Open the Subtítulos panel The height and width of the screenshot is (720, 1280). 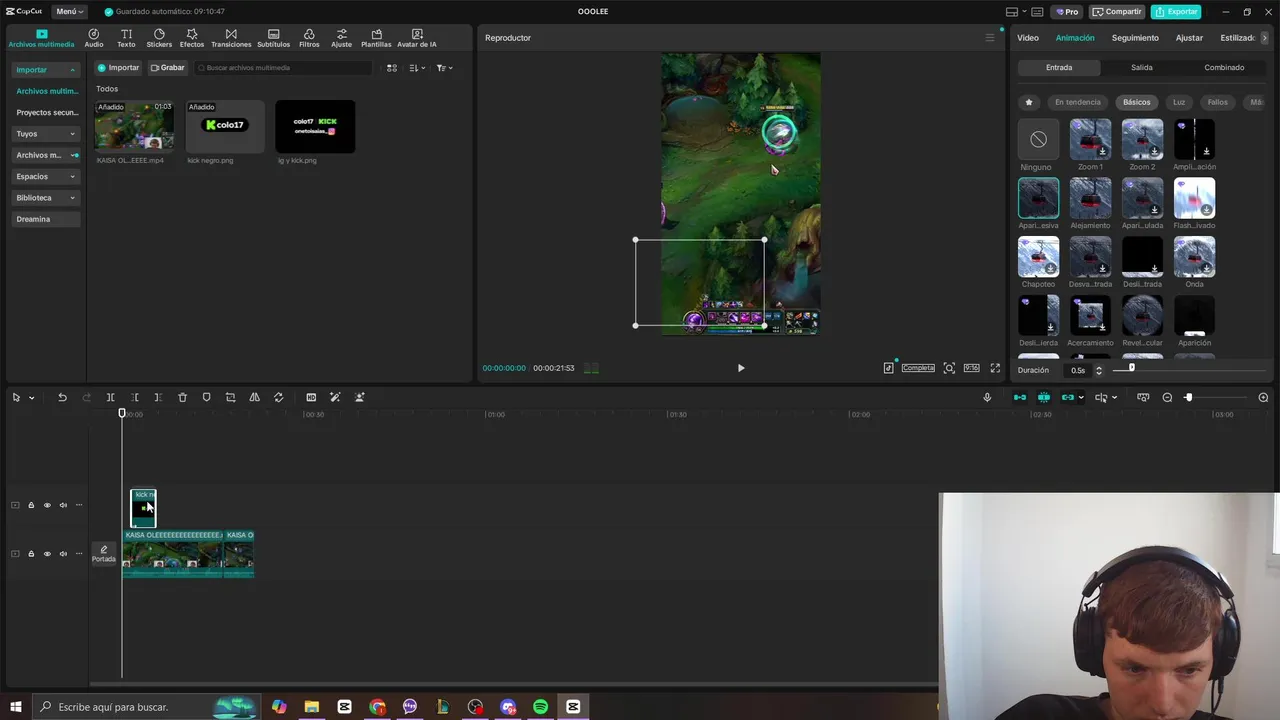273,38
